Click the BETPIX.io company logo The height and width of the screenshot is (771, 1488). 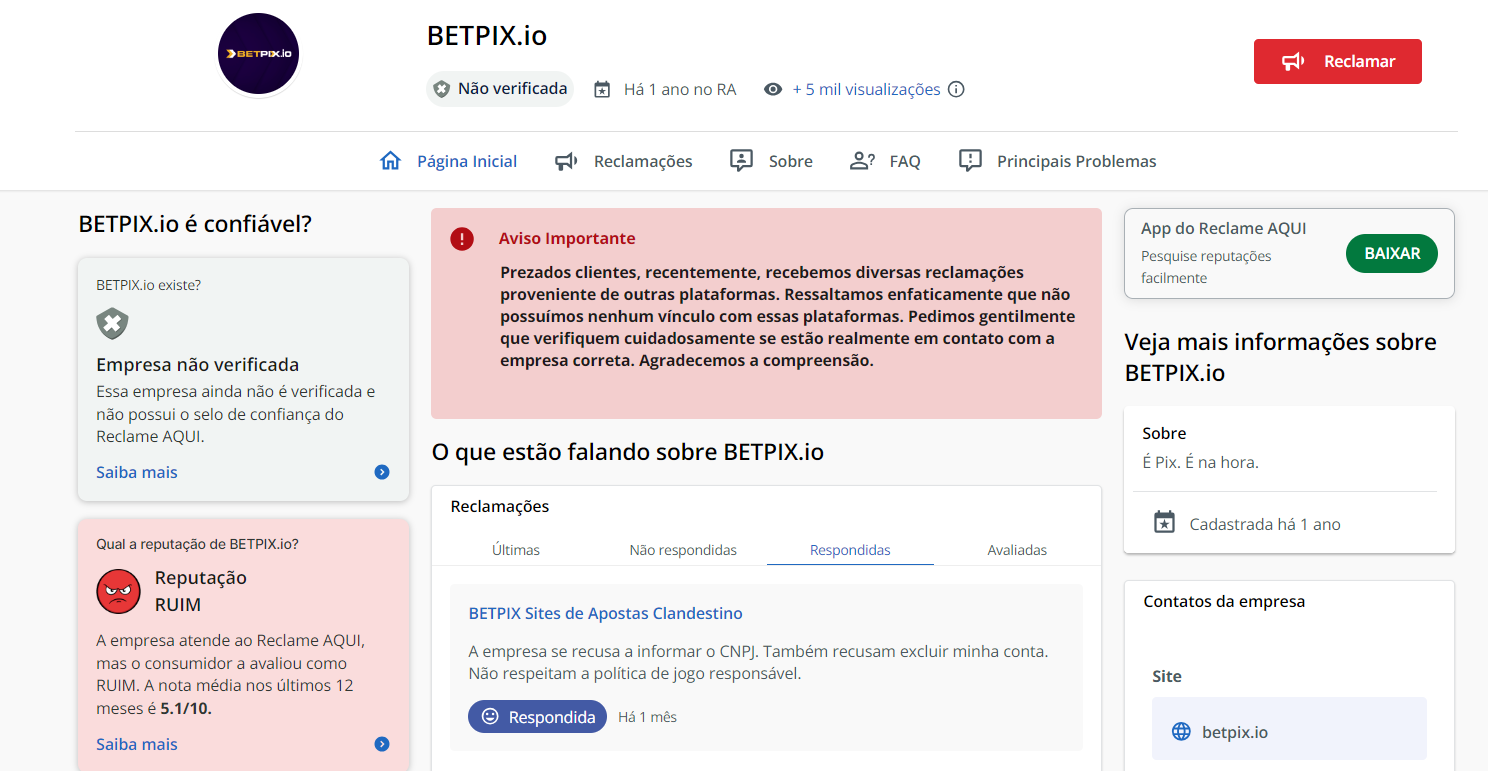pos(259,54)
